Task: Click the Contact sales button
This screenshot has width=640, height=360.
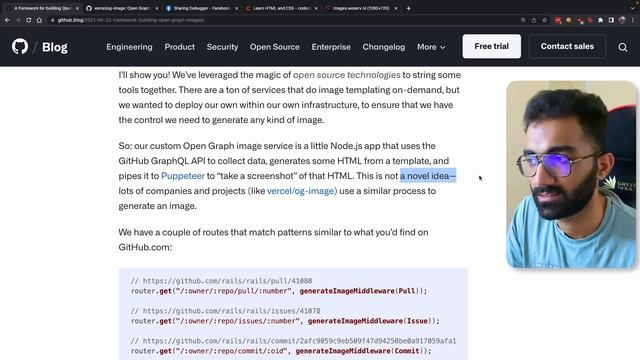Action: 567,47
